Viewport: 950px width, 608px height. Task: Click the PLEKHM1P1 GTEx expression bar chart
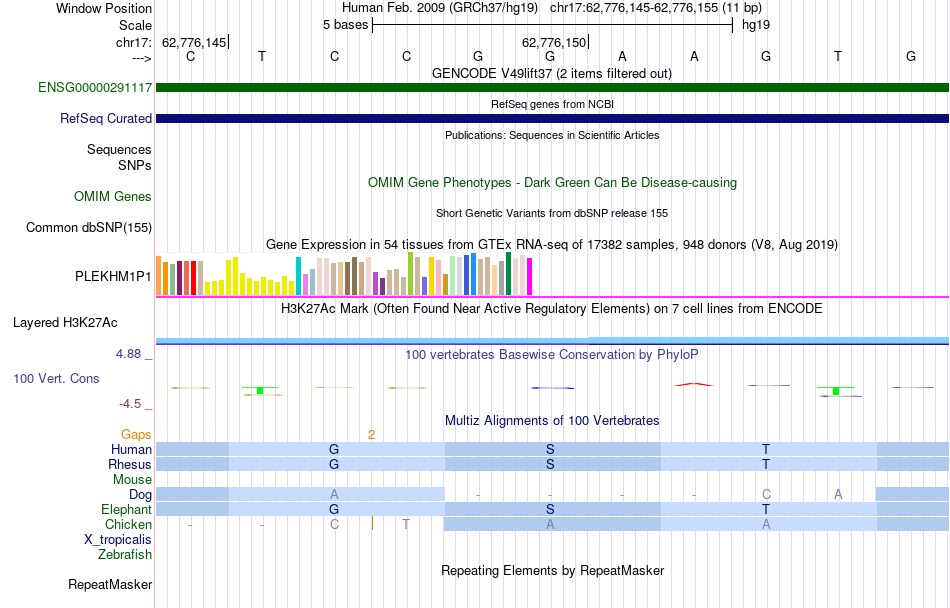click(x=344, y=274)
